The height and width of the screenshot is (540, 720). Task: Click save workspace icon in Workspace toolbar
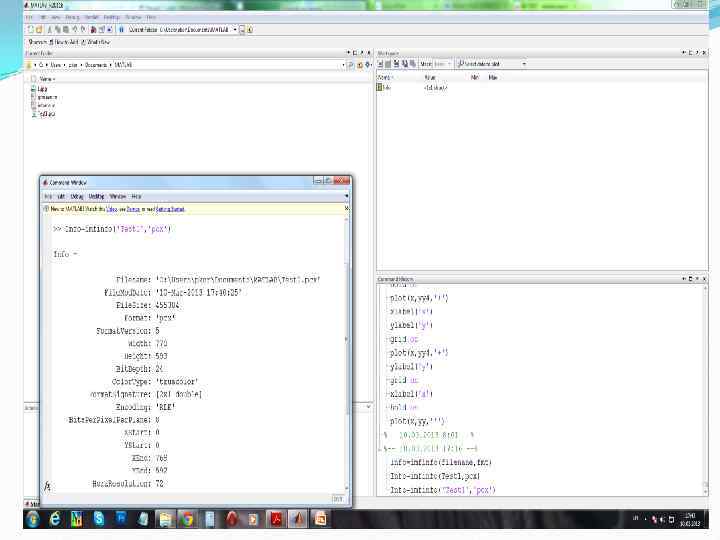(405, 64)
